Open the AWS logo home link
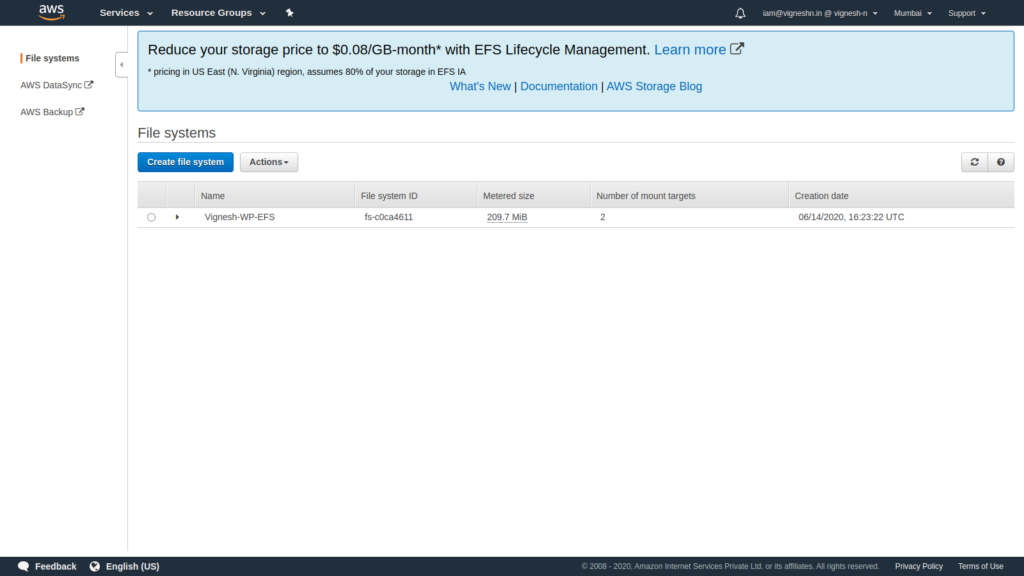 (x=51, y=12)
